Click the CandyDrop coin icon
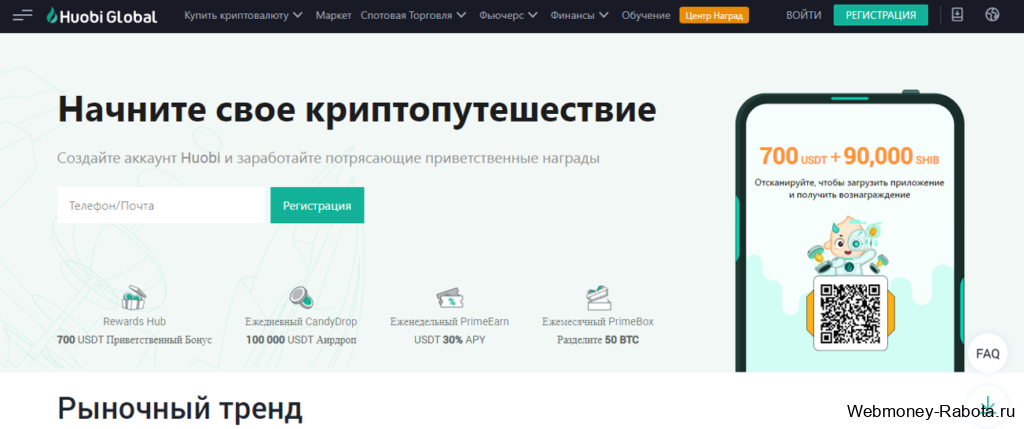The height and width of the screenshot is (429, 1024). [x=301, y=298]
